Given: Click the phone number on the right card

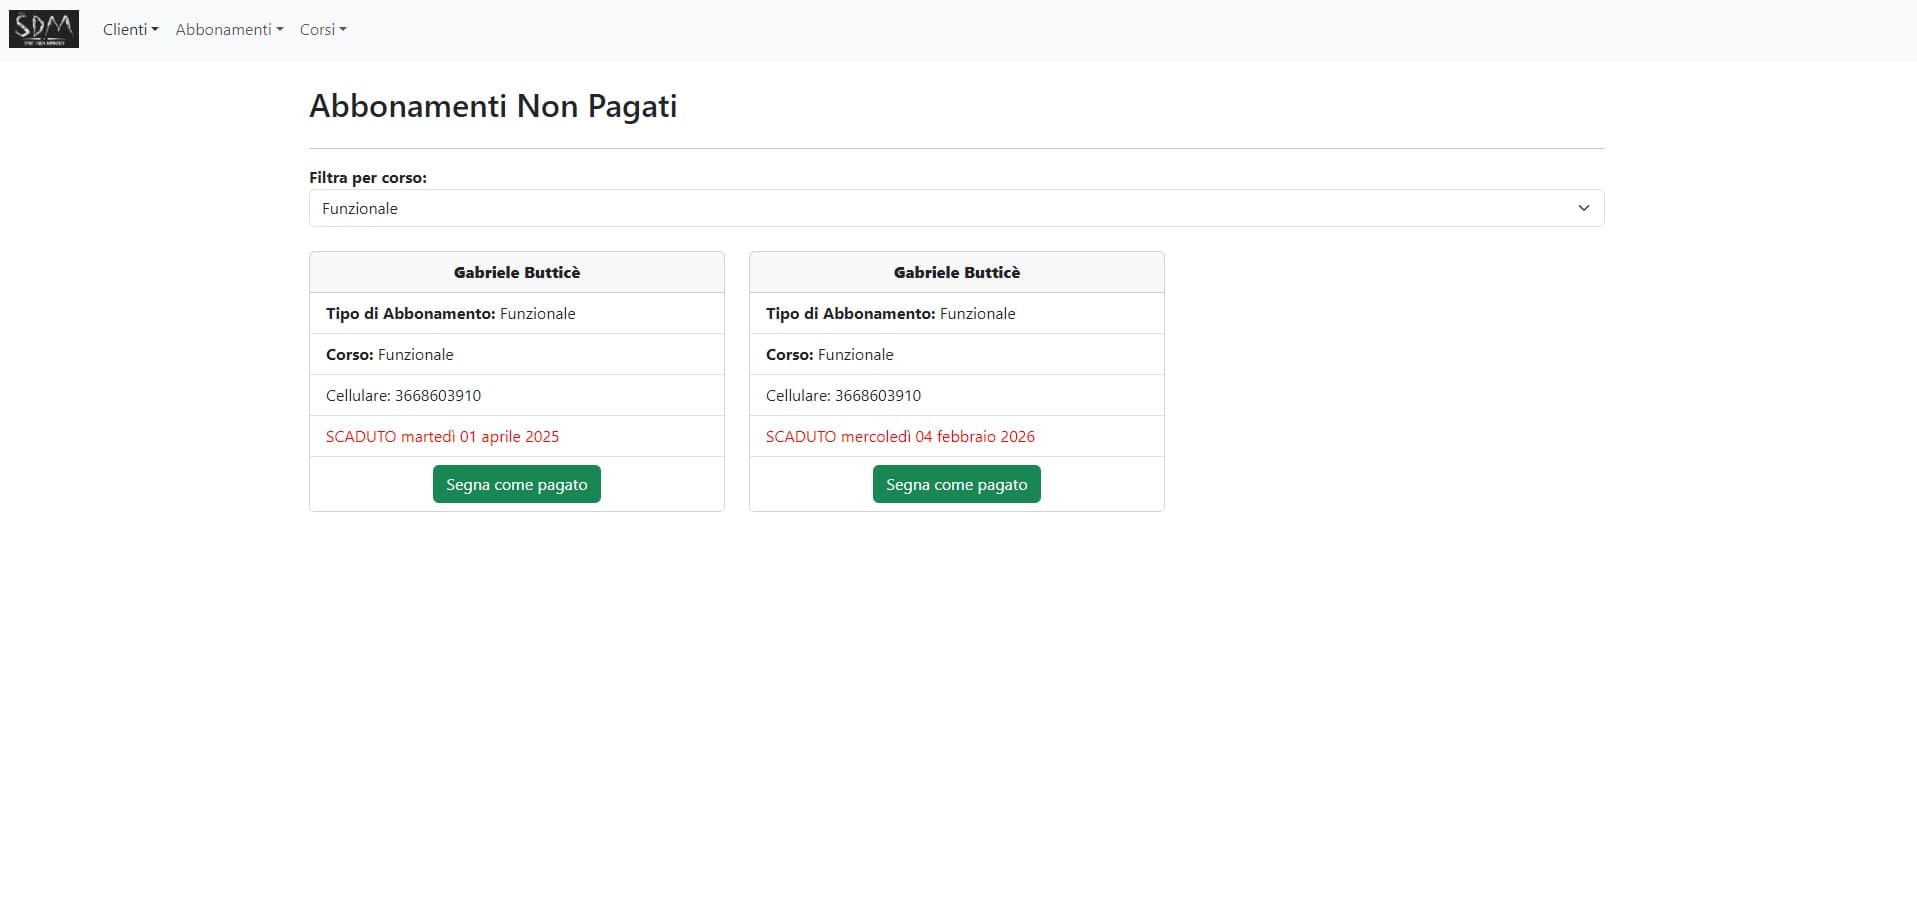Looking at the screenshot, I should coord(843,395).
